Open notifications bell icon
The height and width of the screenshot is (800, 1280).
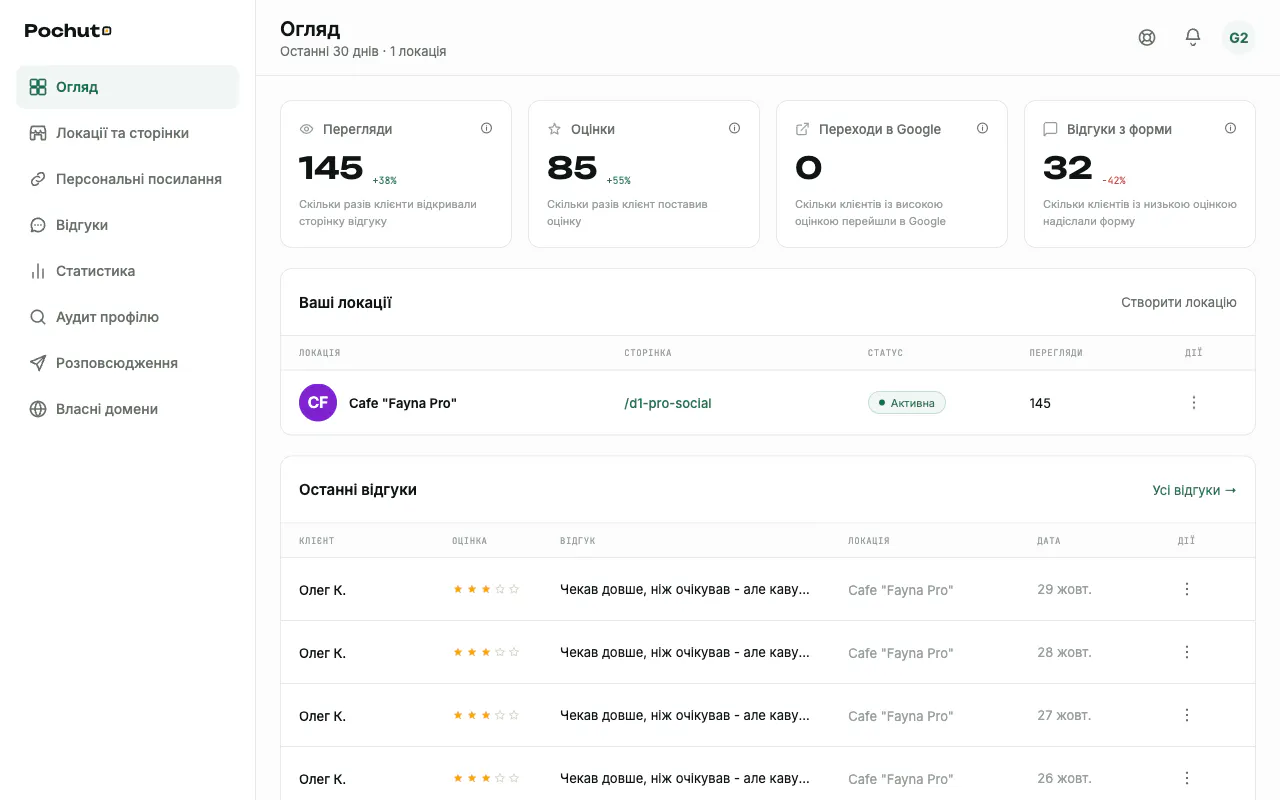[x=1193, y=38]
